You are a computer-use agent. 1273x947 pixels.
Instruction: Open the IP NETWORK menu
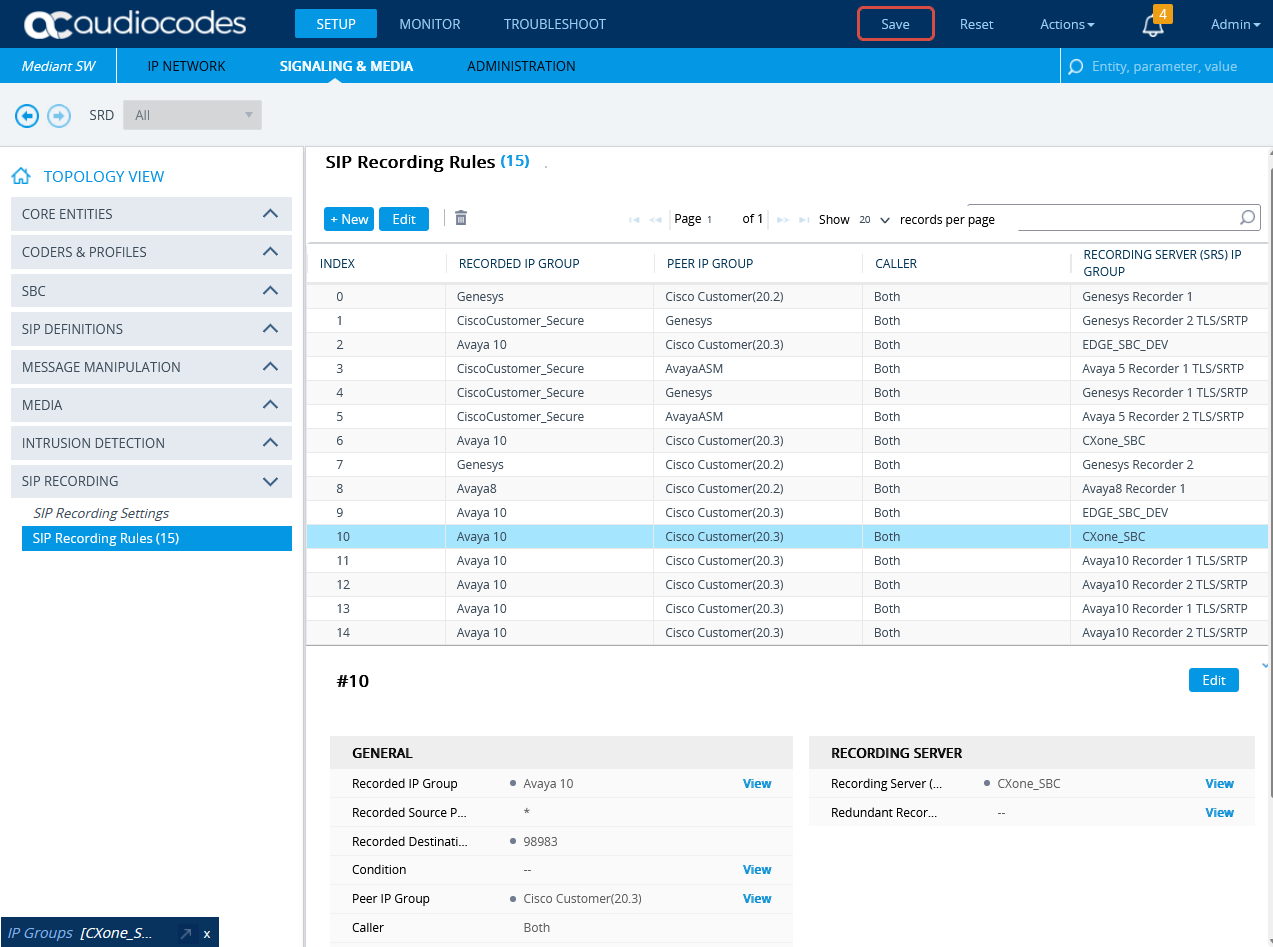(x=187, y=66)
